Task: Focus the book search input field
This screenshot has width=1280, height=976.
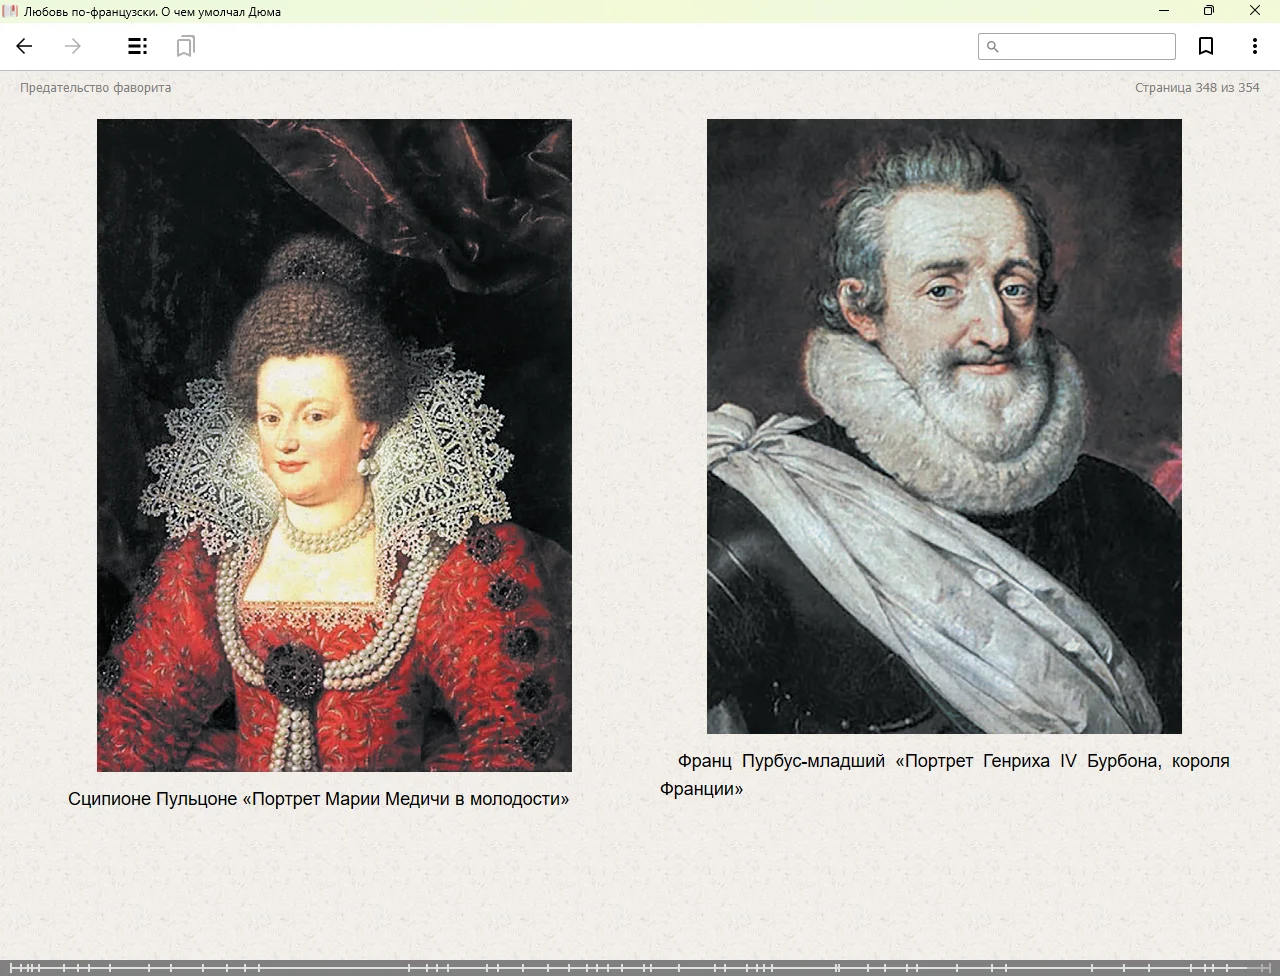Action: coord(1086,47)
